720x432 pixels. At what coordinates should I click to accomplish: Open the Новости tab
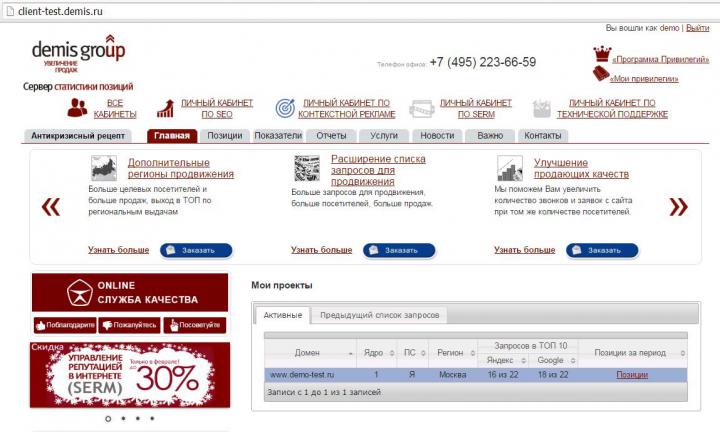[437, 136]
